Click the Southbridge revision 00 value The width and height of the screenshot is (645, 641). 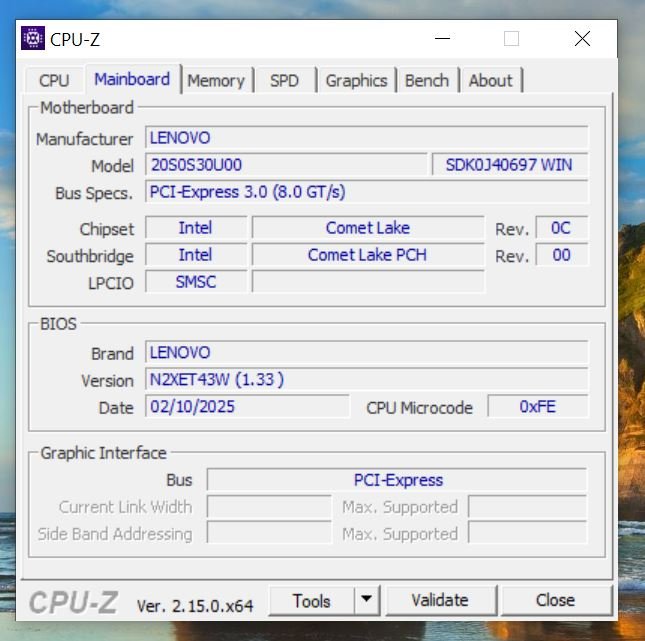(x=561, y=255)
